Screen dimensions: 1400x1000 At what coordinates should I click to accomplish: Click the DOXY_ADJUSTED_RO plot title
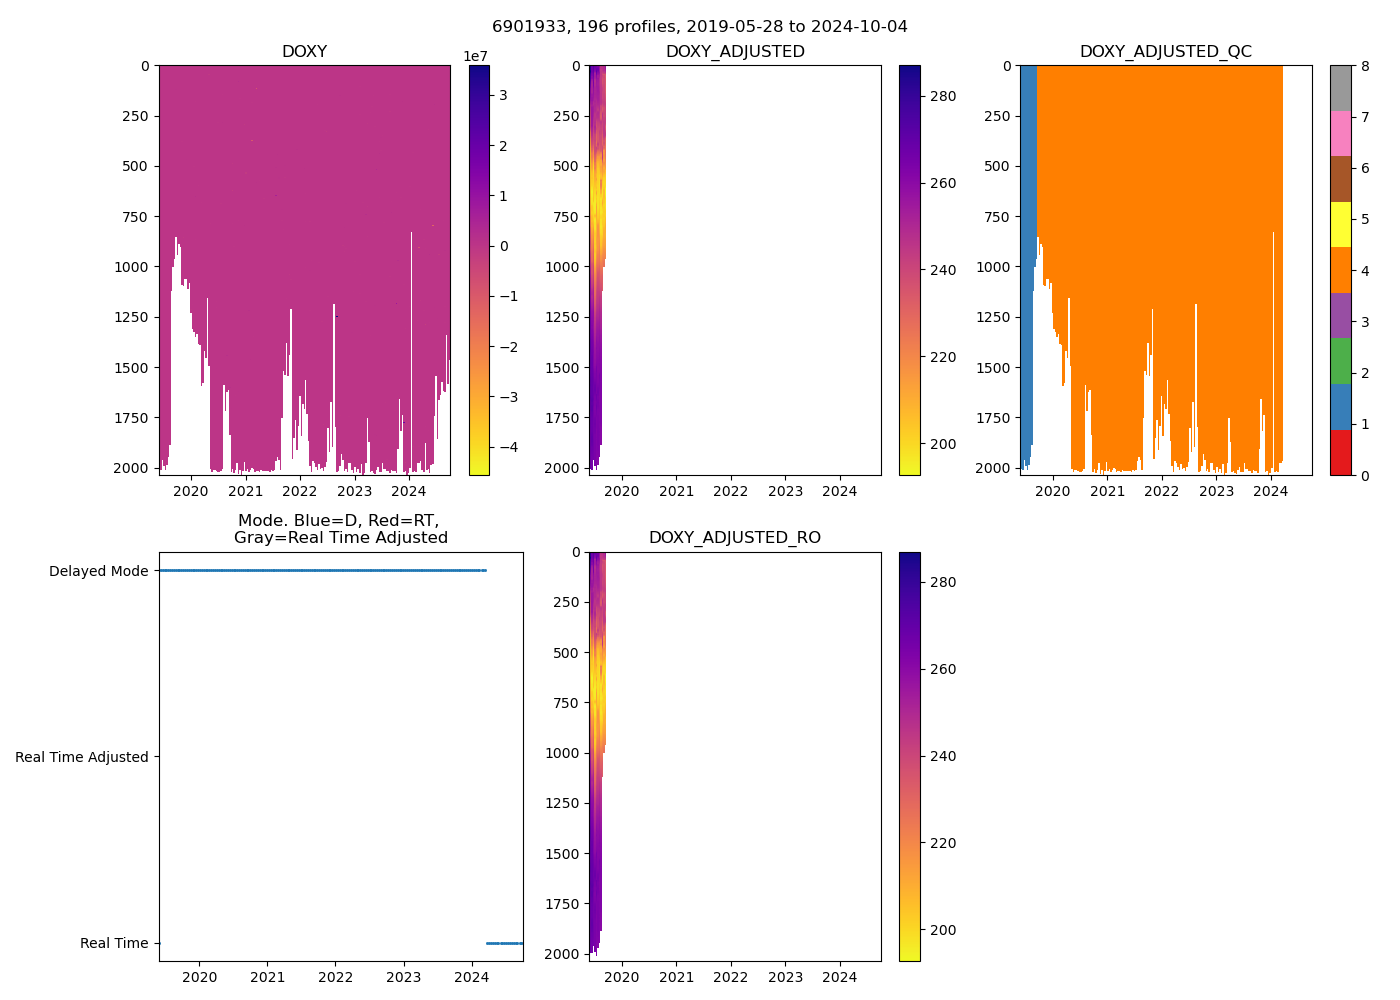(x=734, y=538)
